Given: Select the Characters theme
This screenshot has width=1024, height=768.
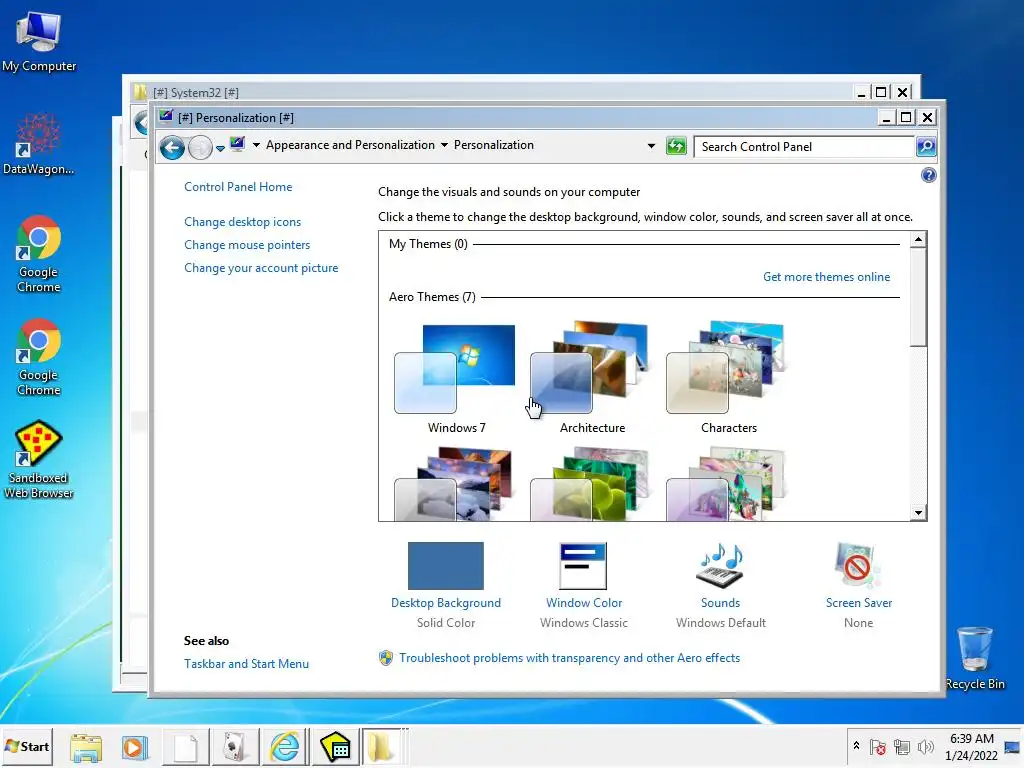Looking at the screenshot, I should coord(728,379).
